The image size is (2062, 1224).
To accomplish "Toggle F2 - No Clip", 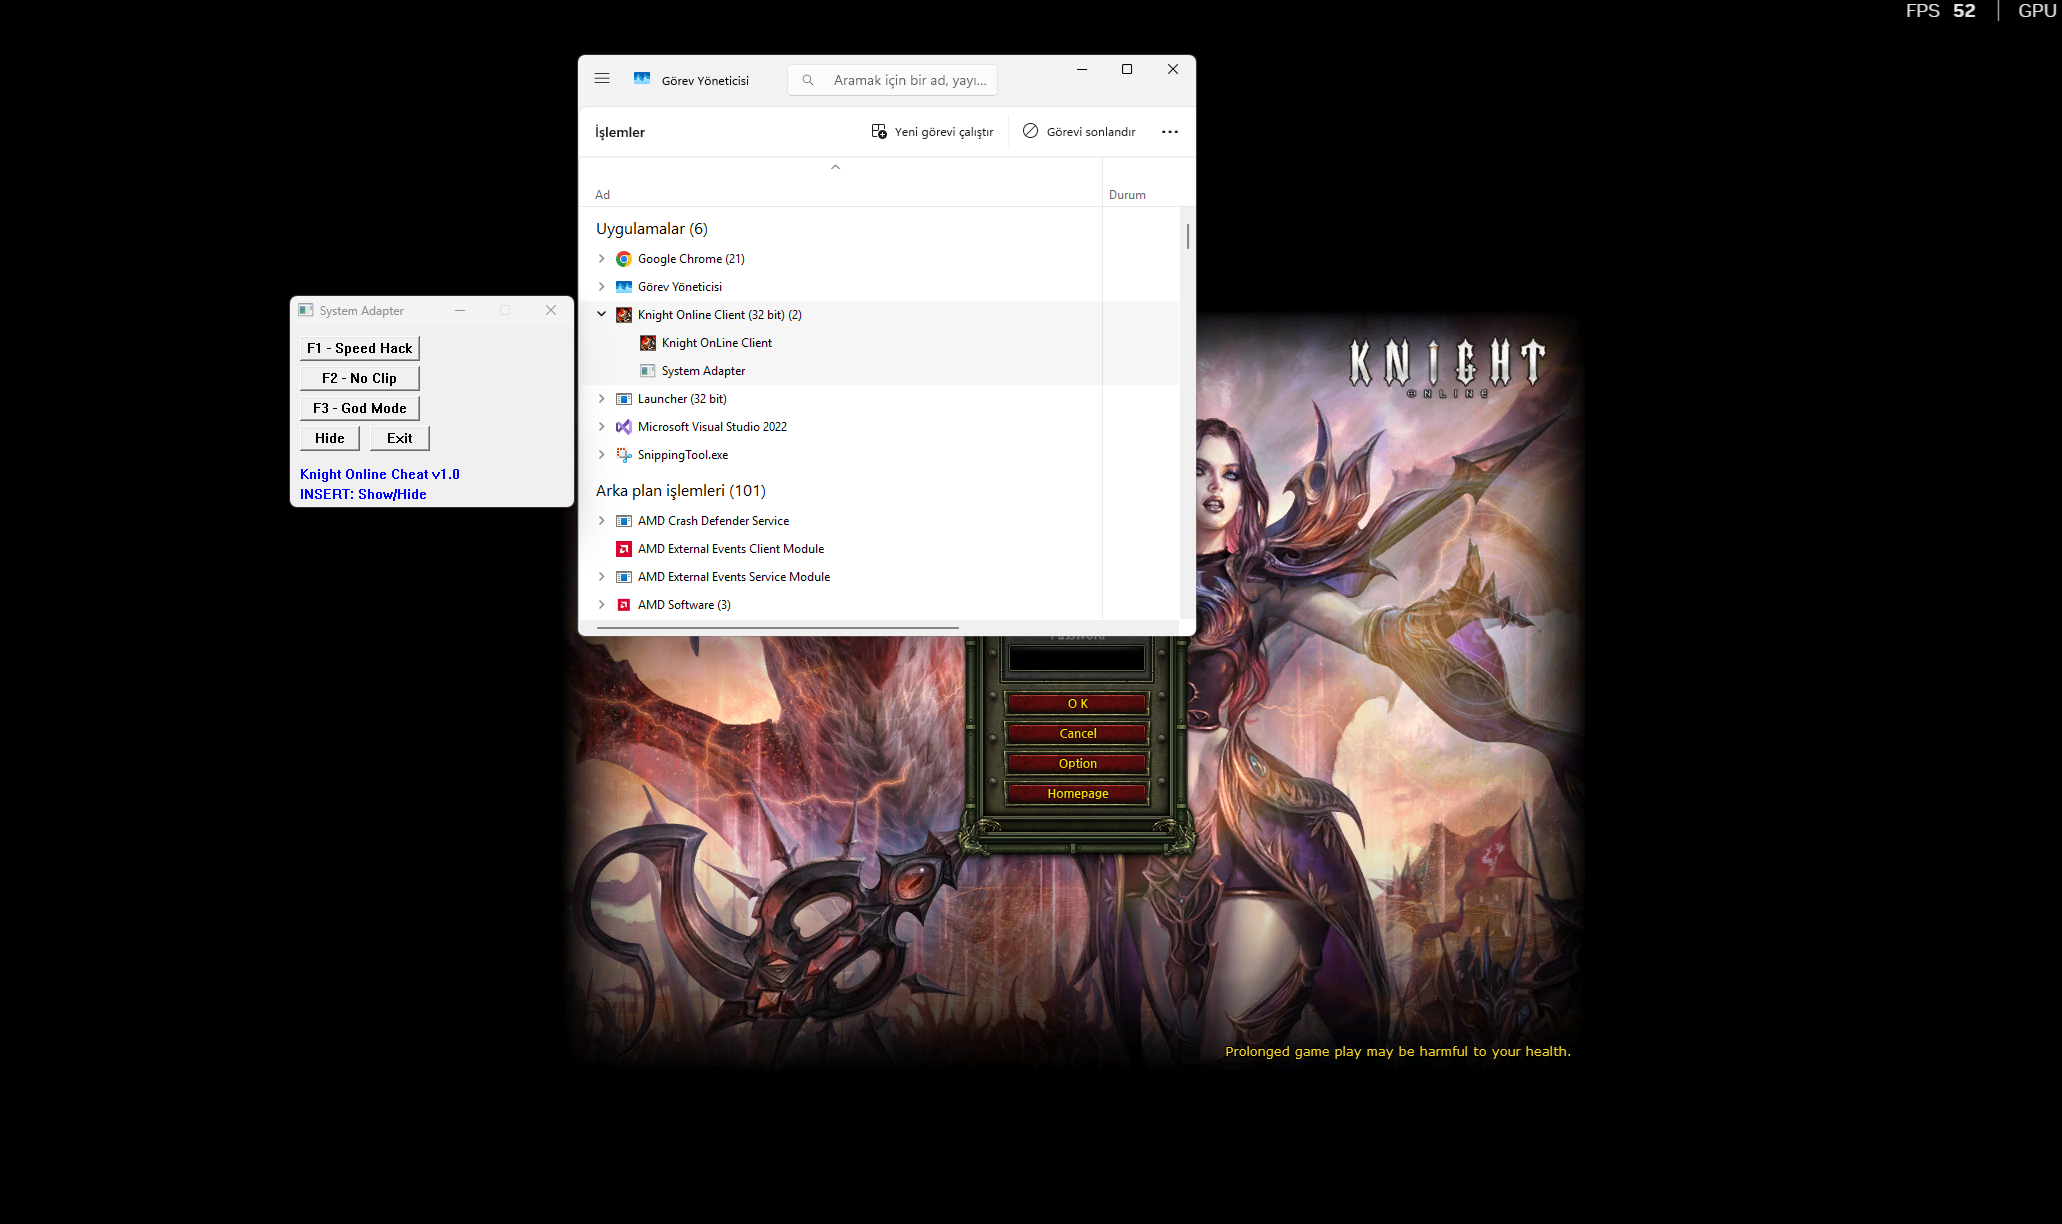I will [x=360, y=378].
